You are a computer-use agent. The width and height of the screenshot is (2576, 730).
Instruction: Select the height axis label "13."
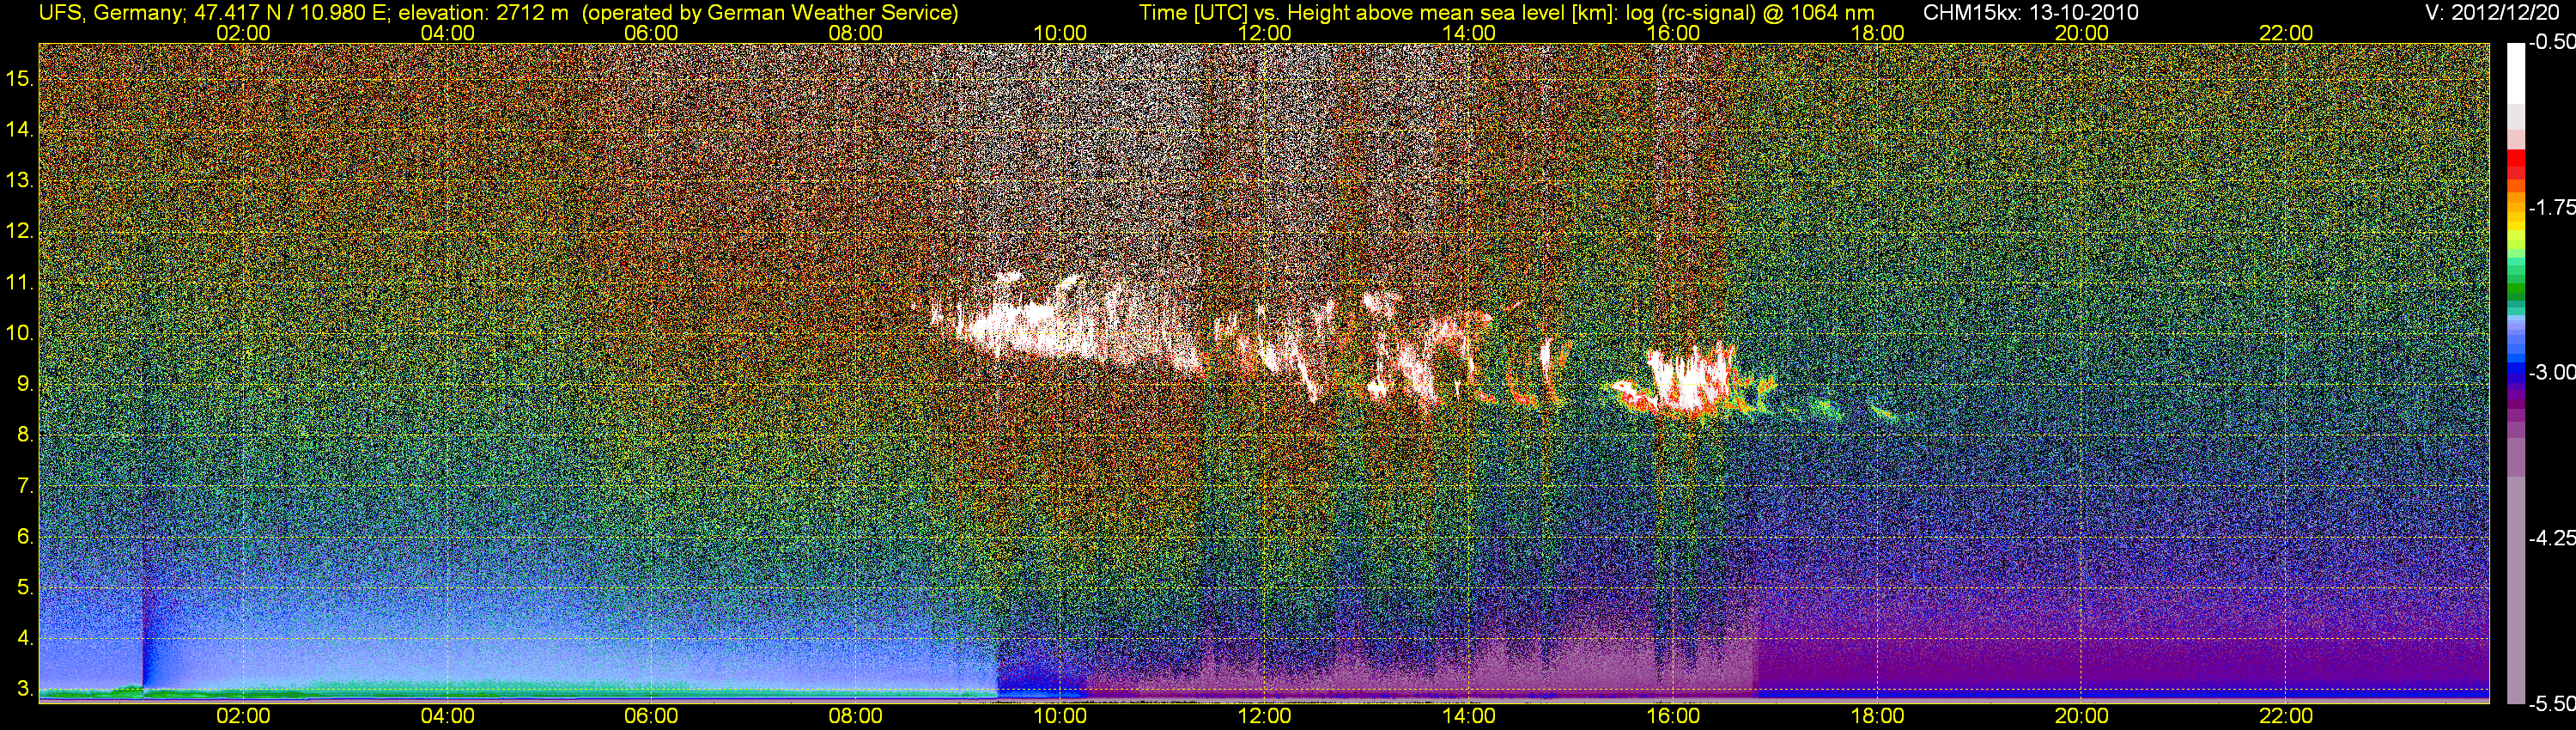click(x=20, y=180)
